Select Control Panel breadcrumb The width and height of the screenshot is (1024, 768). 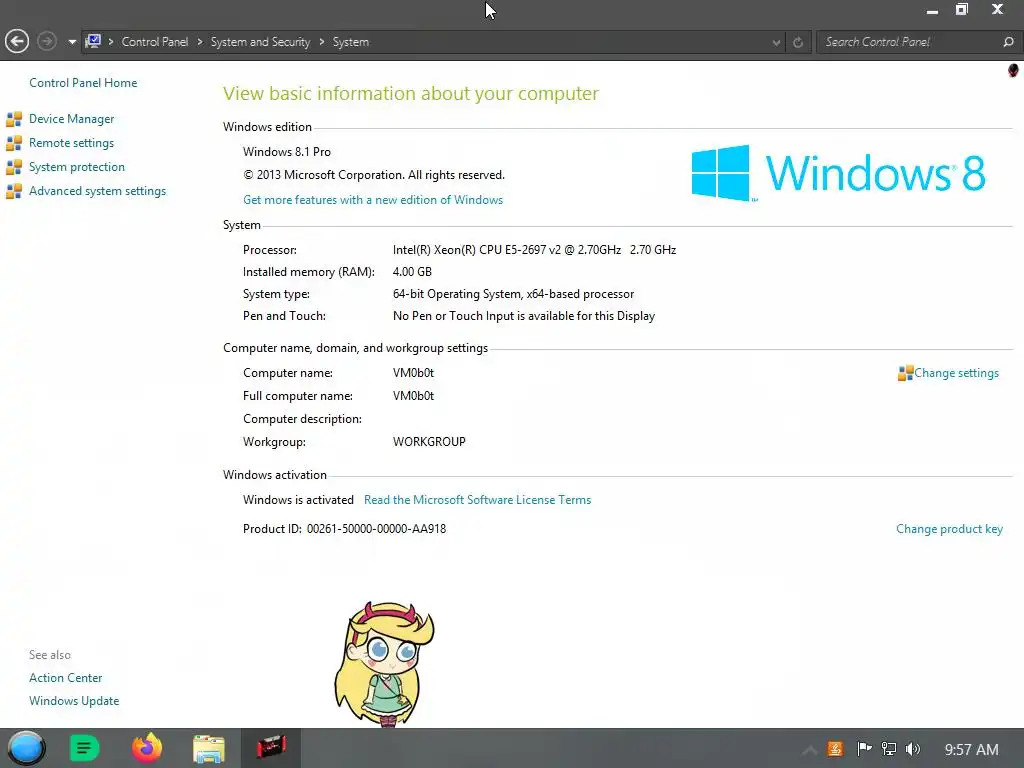click(155, 42)
